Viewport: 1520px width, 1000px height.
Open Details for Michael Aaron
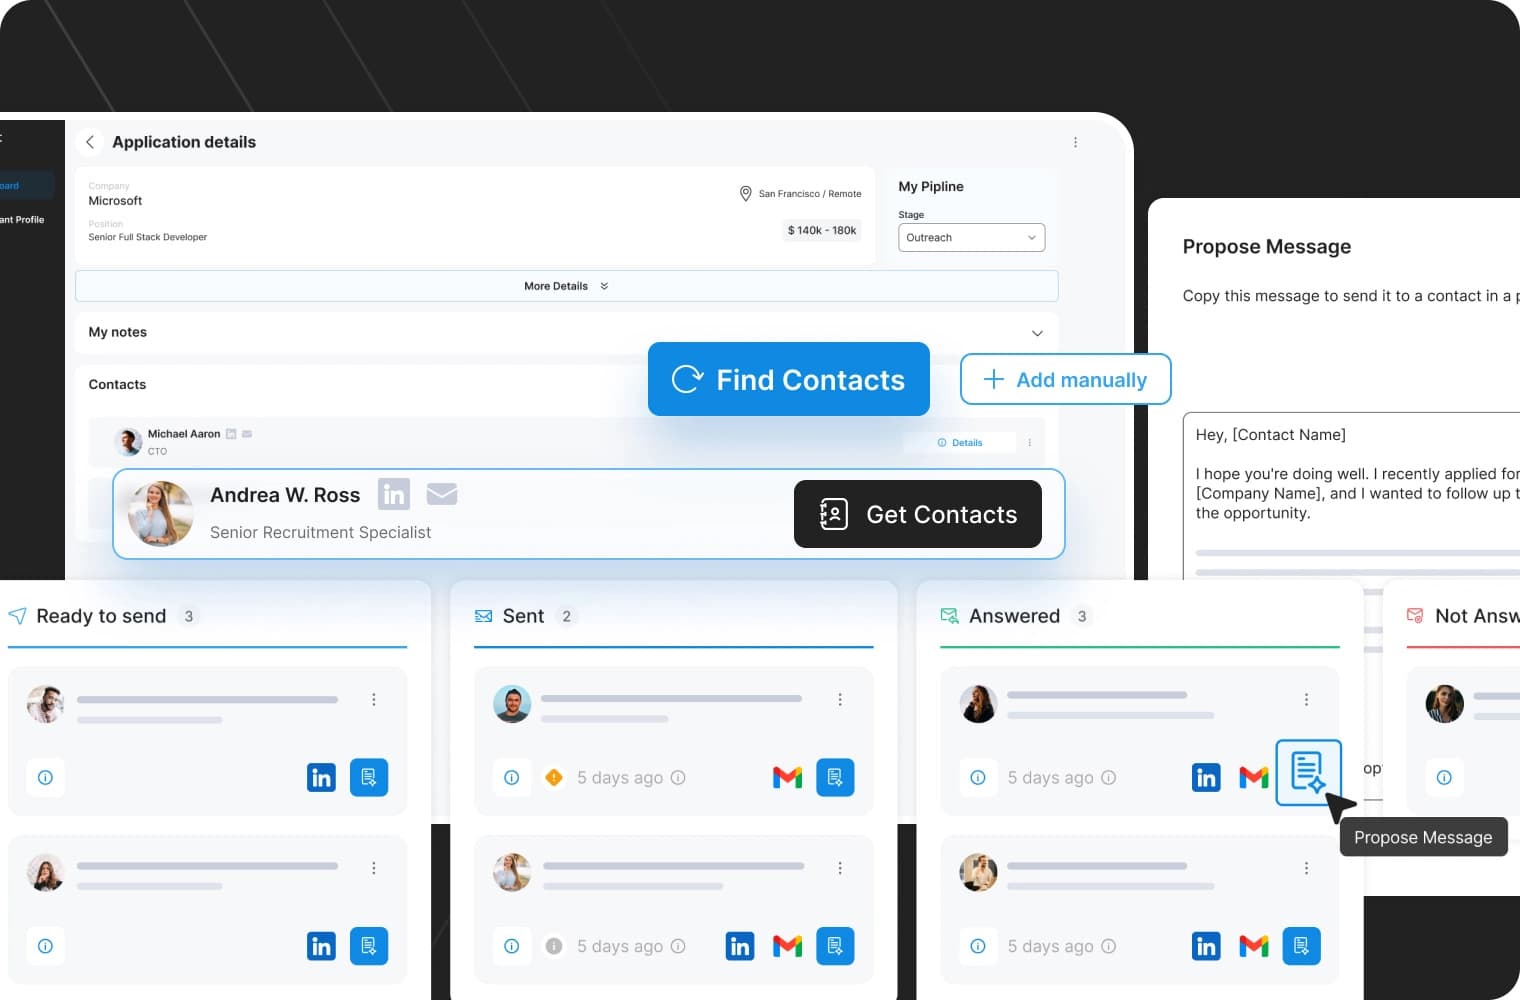tap(960, 442)
